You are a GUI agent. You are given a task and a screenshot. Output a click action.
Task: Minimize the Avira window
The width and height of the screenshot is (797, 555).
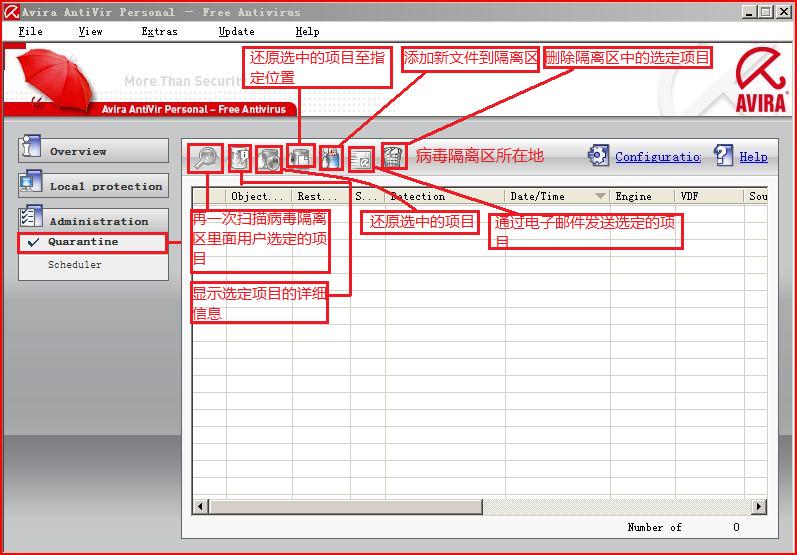point(749,12)
